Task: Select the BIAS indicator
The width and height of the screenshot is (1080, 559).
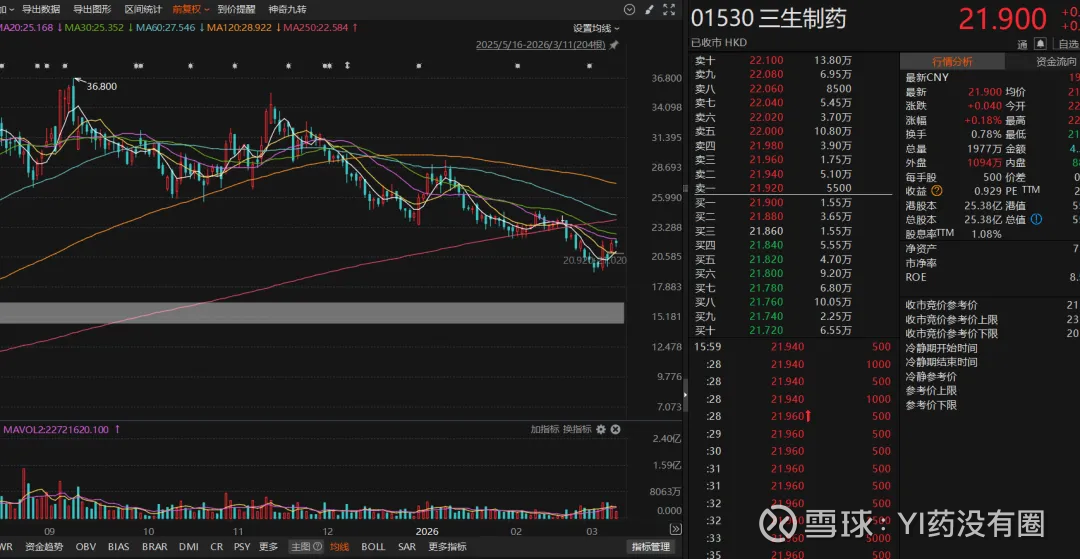Action: coord(119,547)
